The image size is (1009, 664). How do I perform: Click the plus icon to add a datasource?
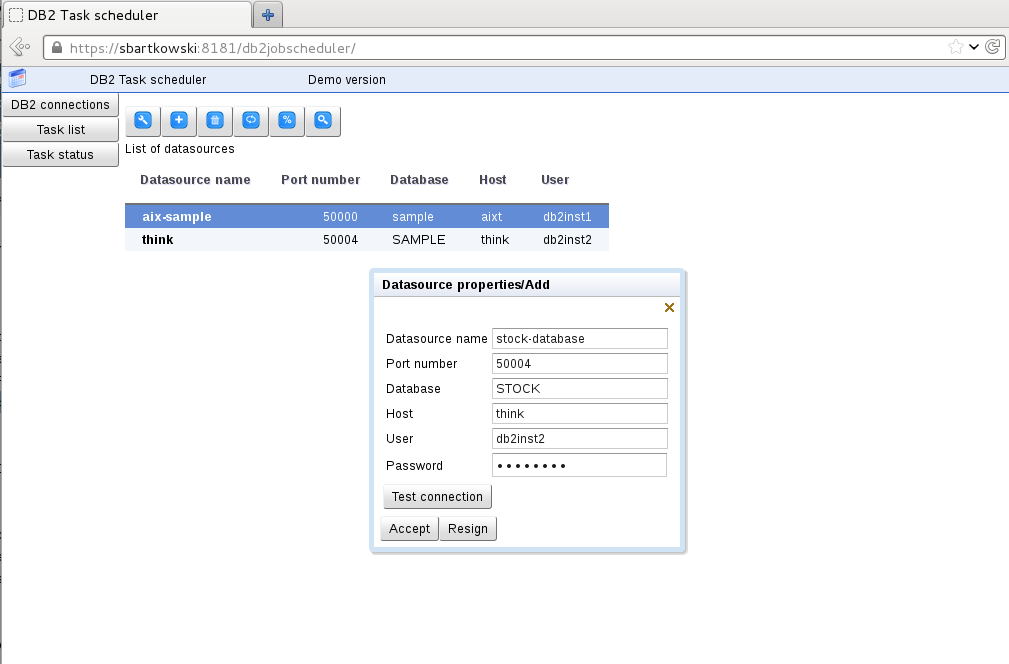coord(178,120)
